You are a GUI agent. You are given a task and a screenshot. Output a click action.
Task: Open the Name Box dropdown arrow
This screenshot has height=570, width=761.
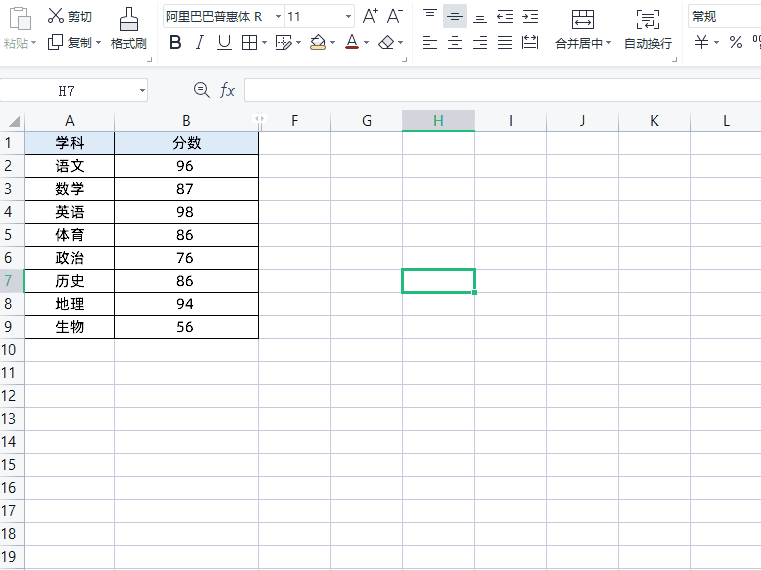[142, 91]
